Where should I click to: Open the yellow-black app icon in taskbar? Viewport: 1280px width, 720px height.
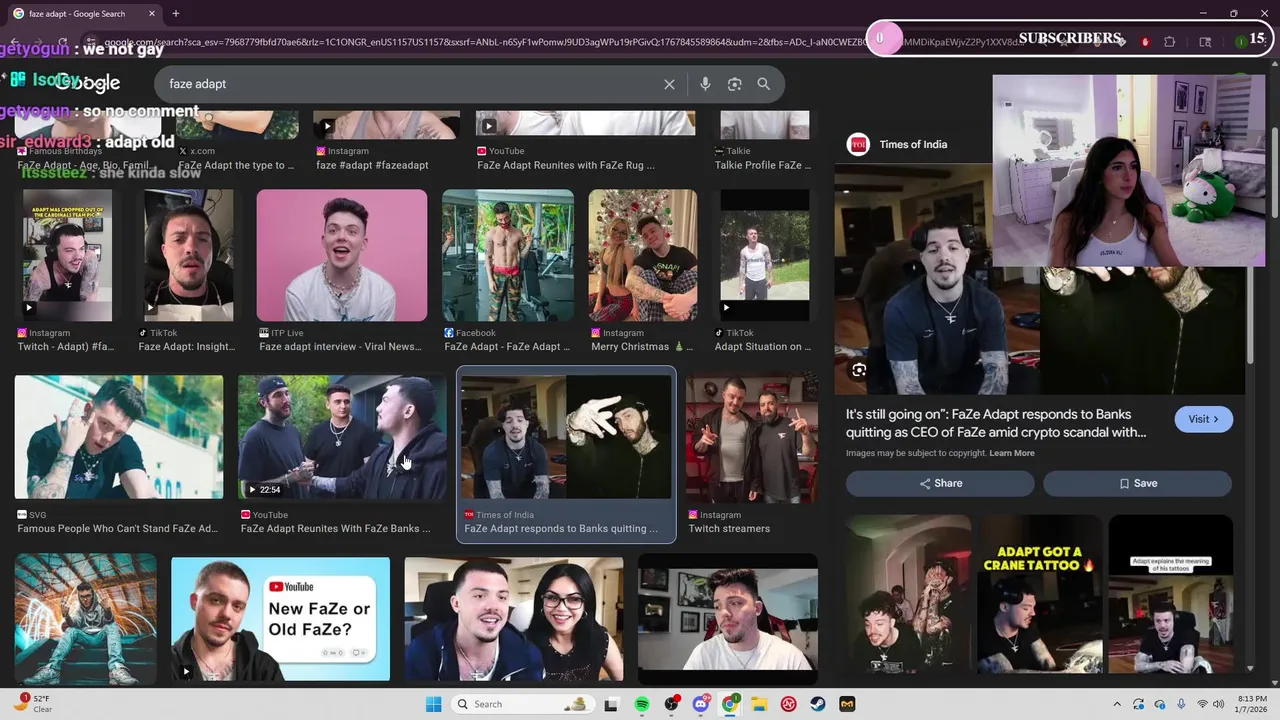847,704
